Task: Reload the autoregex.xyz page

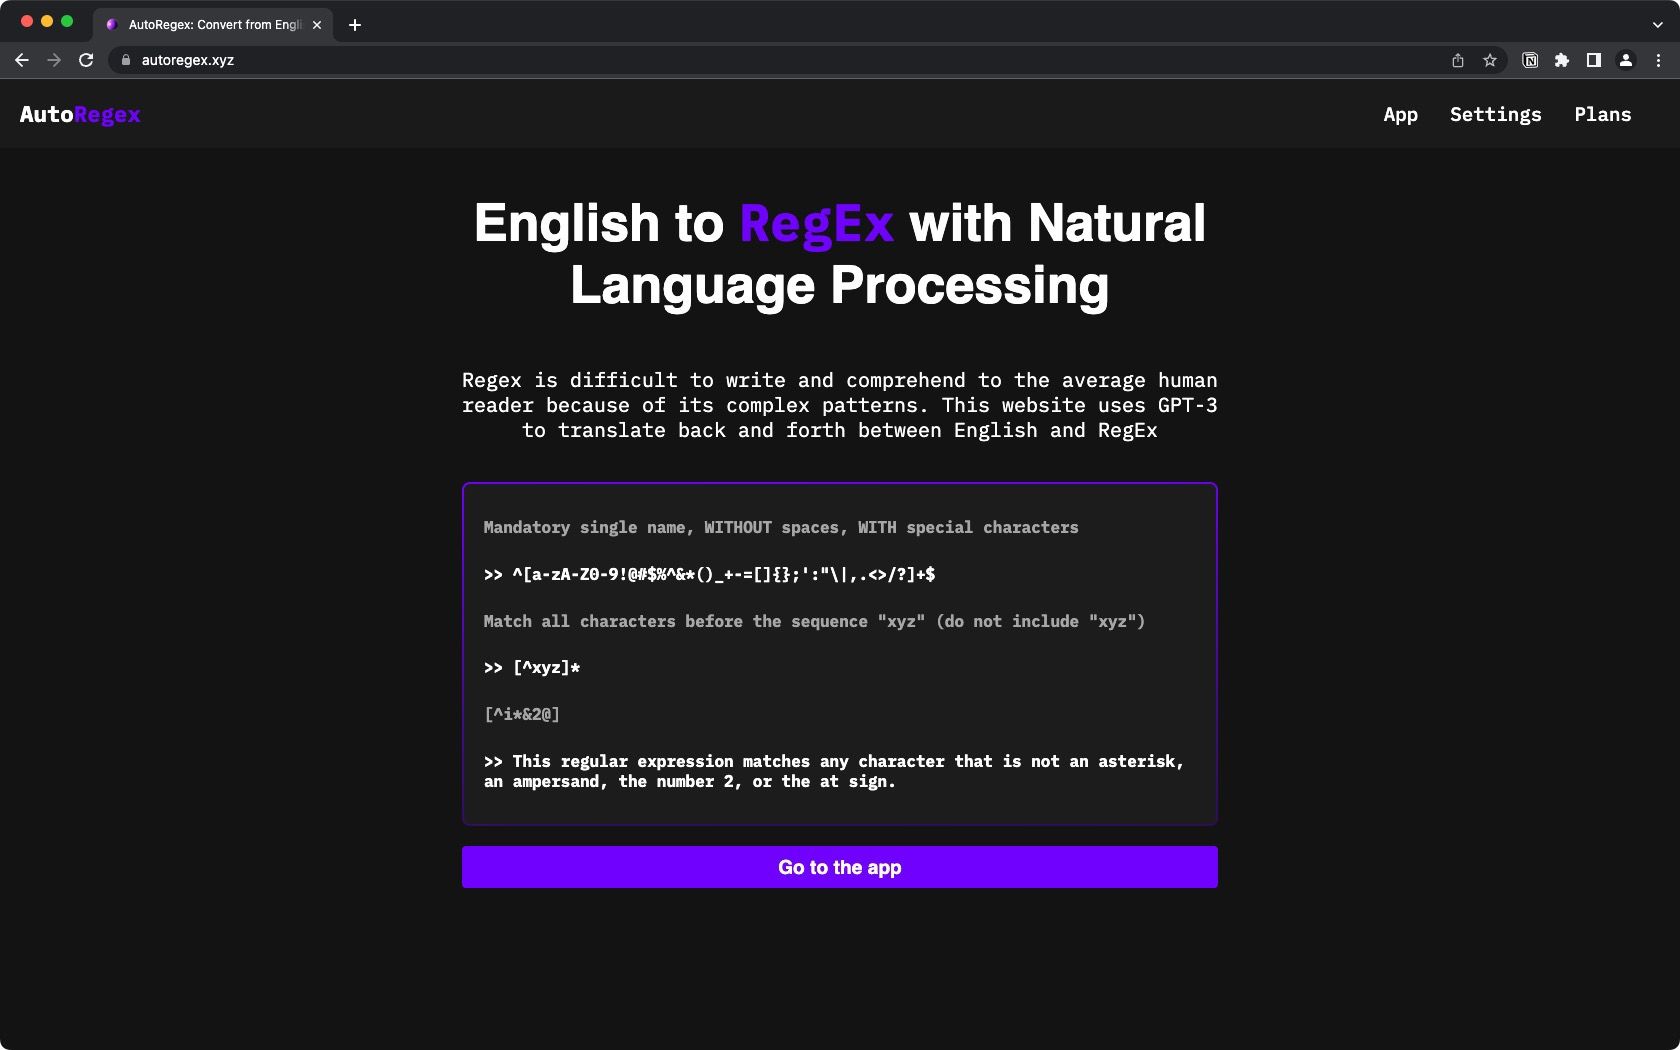Action: (x=86, y=60)
